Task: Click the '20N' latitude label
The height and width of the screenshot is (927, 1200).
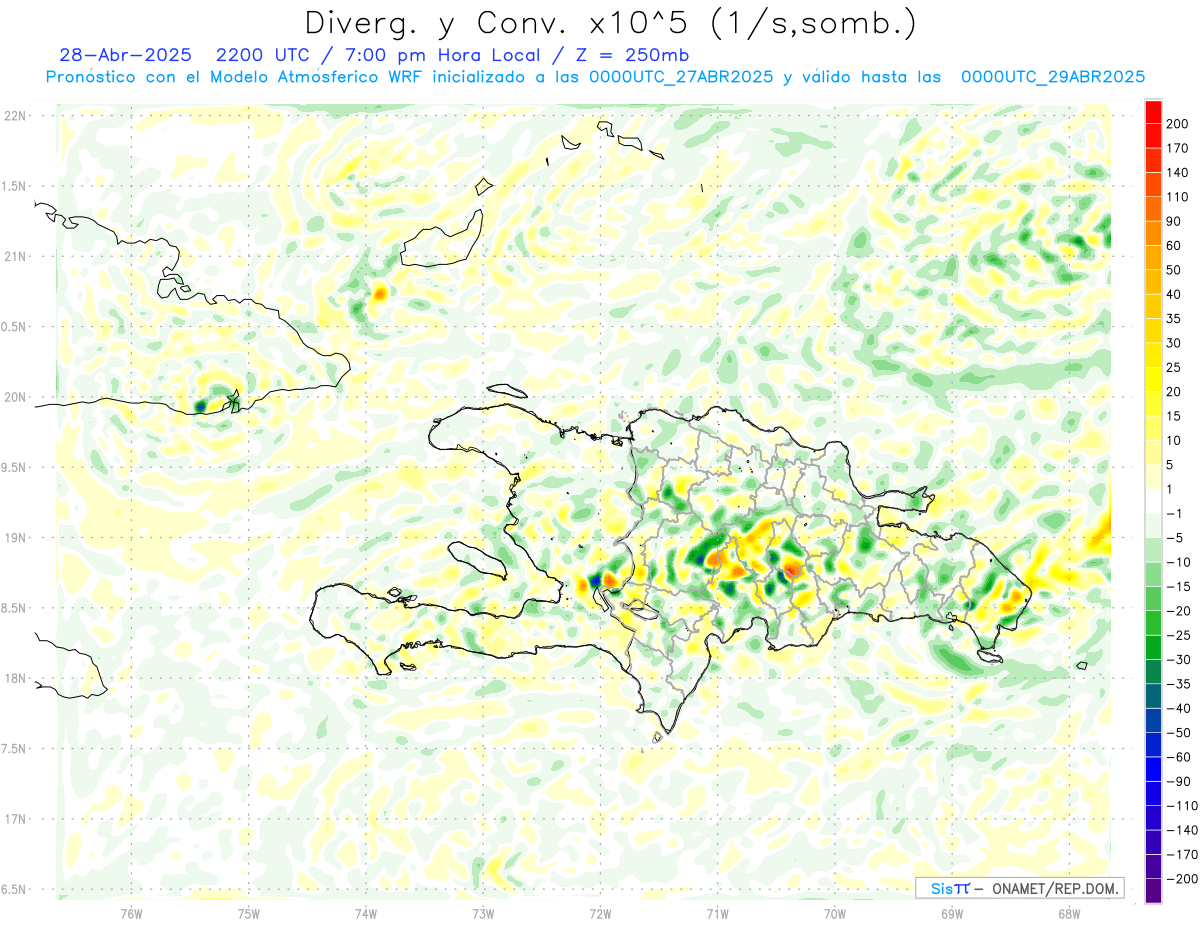Action: click(x=14, y=397)
